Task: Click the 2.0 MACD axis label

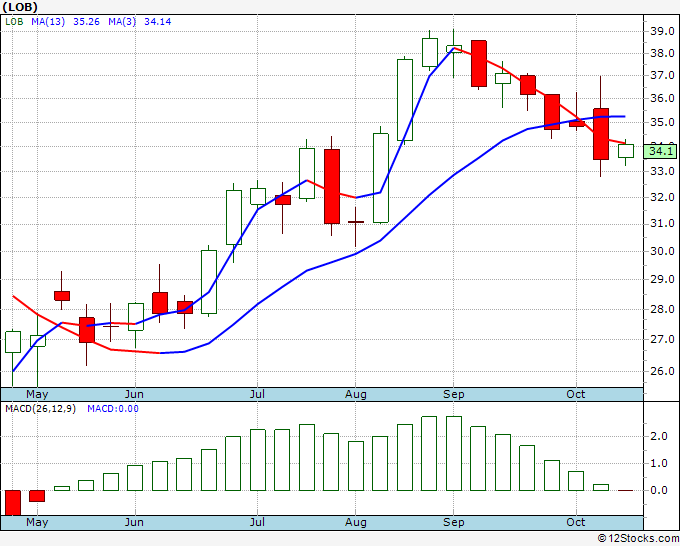Action: click(x=658, y=437)
